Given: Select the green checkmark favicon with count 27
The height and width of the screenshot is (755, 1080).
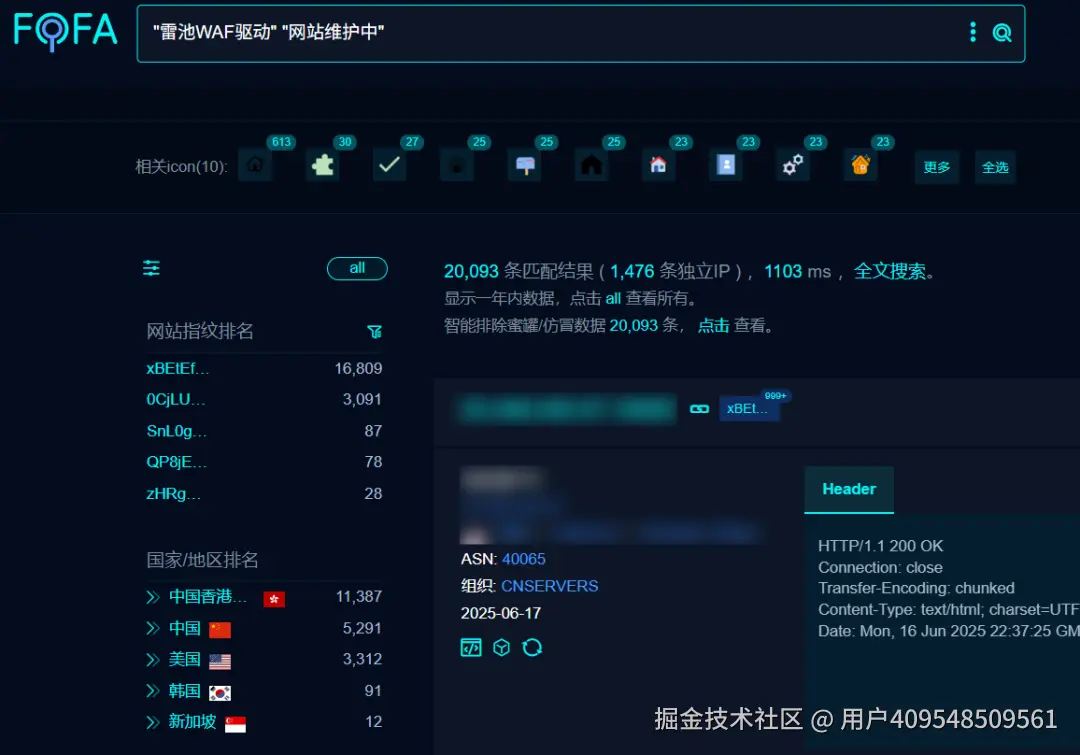Looking at the screenshot, I should coord(390,165).
